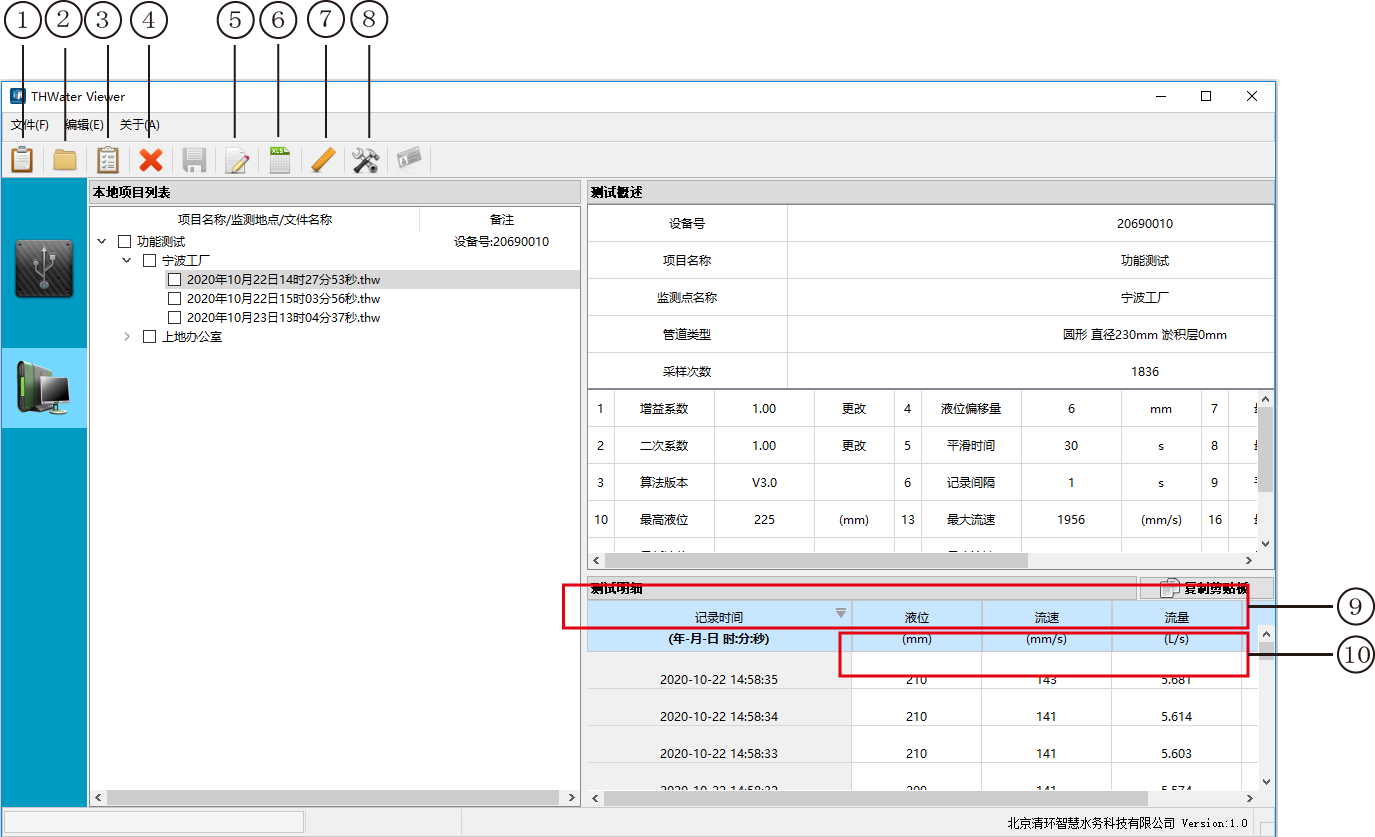Viewport: 1375px width, 837px height.
Task: Expand the 上地办公室 tree node
Action: [x=127, y=336]
